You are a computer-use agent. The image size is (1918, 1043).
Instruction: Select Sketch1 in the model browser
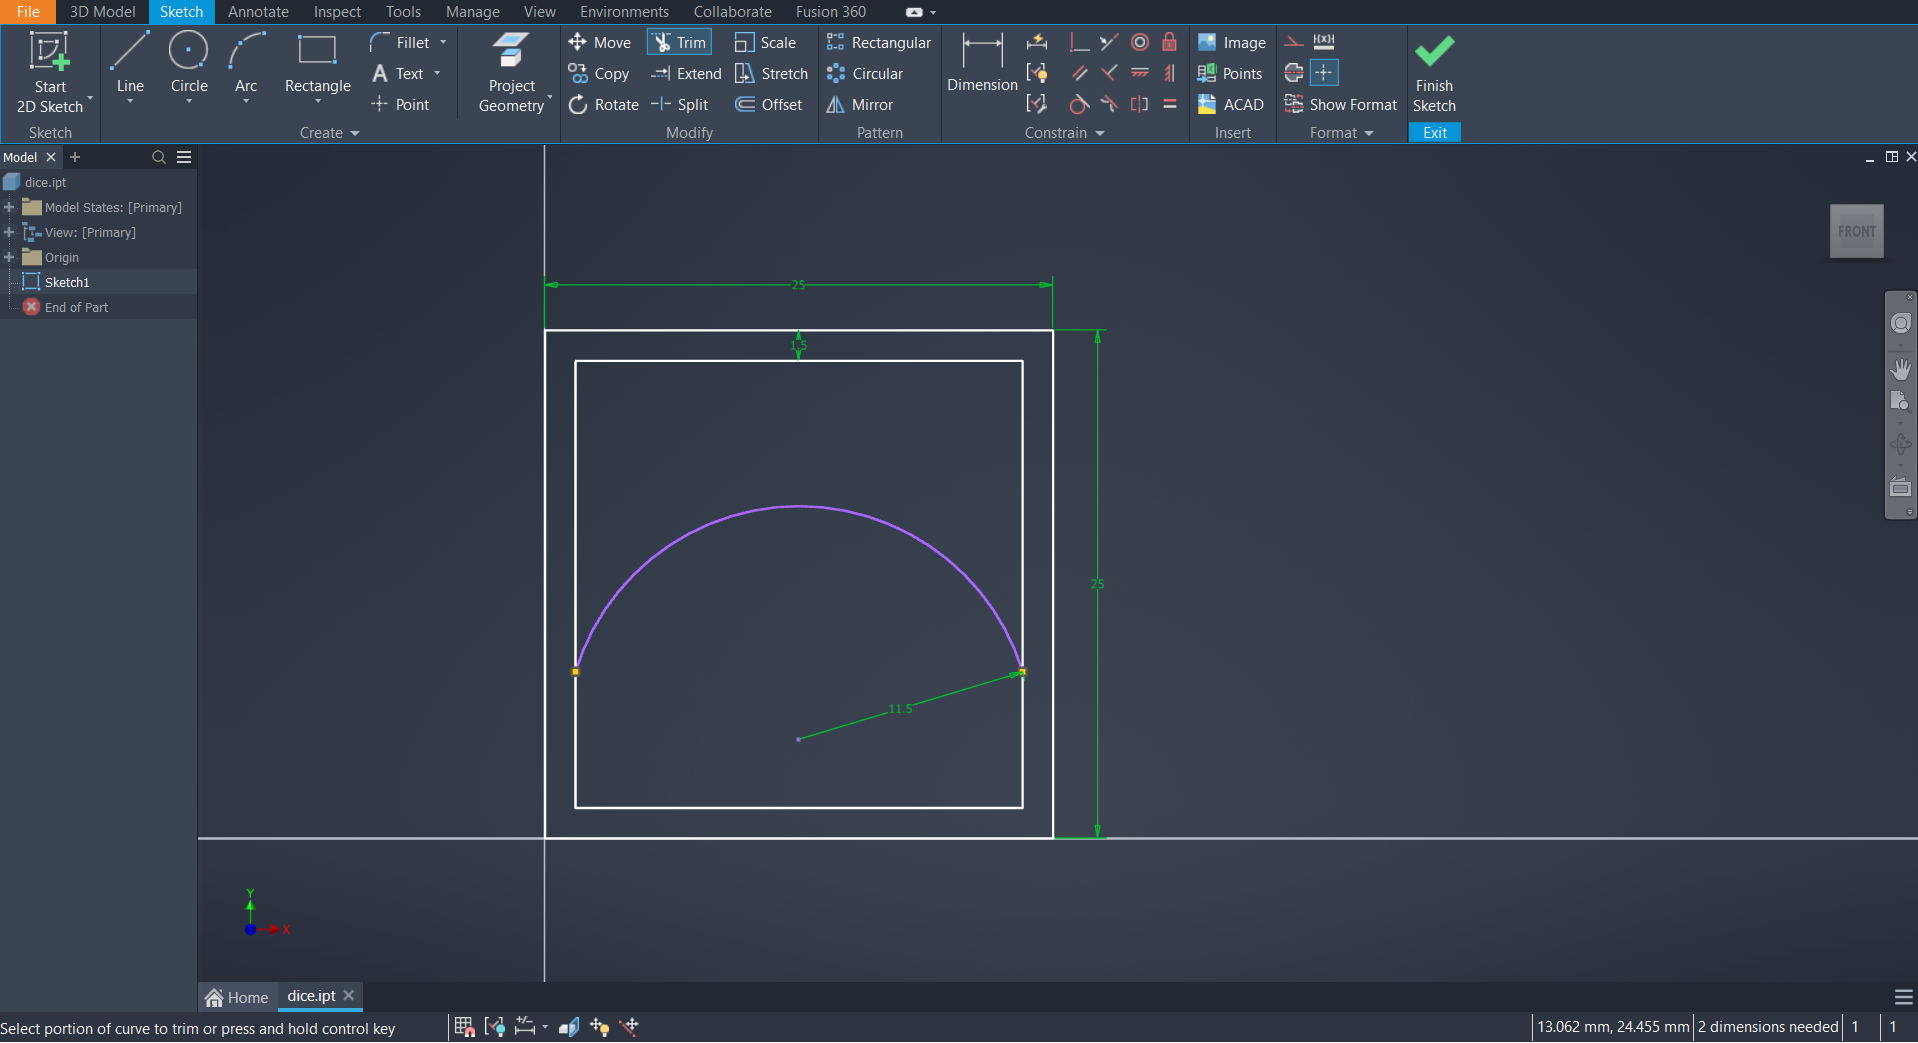pyautogui.click(x=67, y=282)
